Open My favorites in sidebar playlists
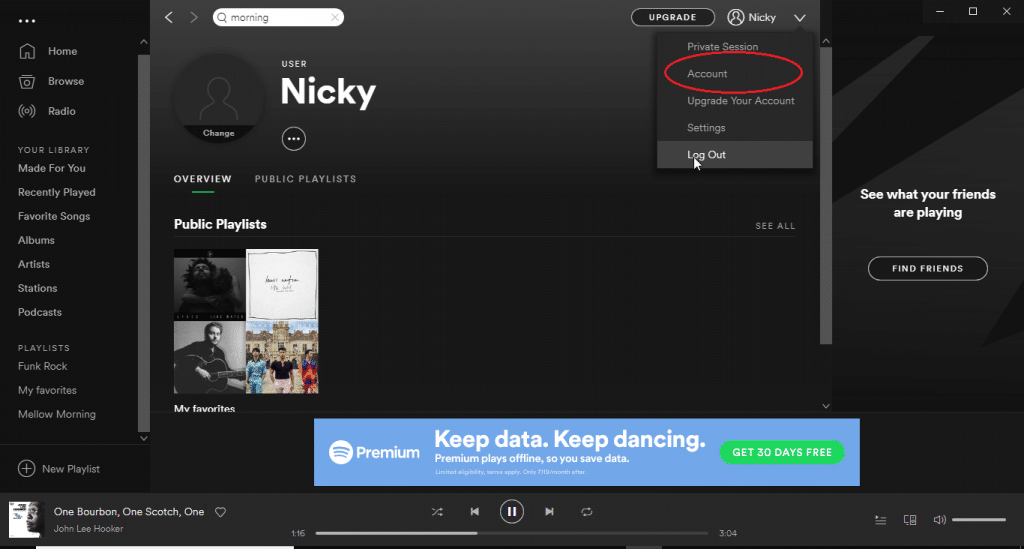Image resolution: width=1024 pixels, height=549 pixels. [x=47, y=390]
